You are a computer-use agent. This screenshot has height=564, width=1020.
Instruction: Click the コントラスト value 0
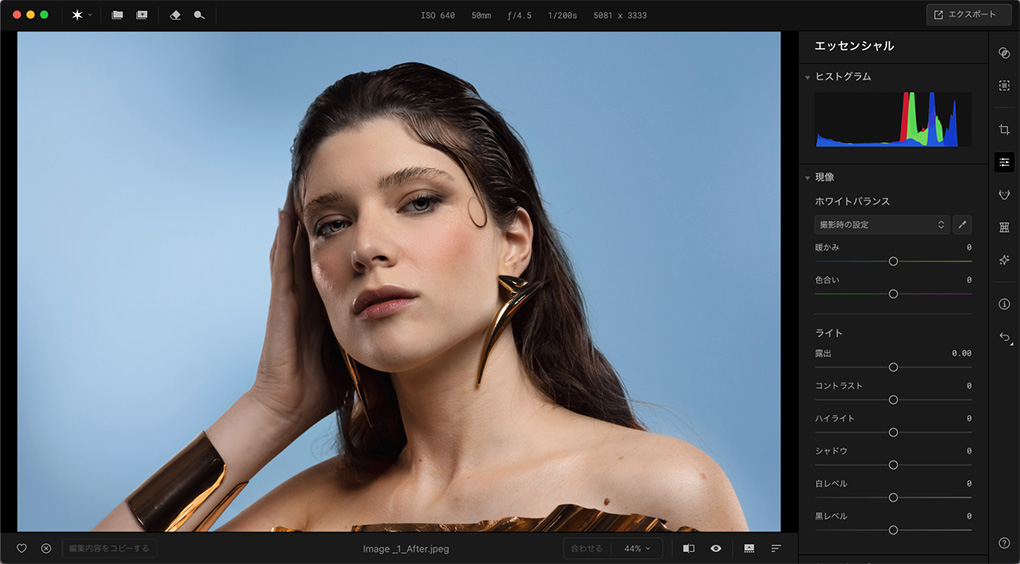tap(969, 386)
